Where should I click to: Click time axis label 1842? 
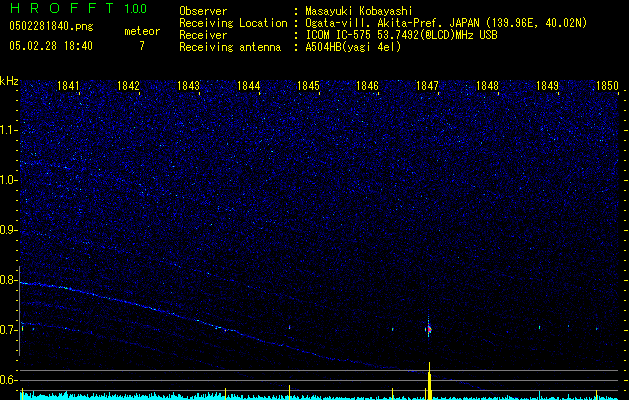128,86
